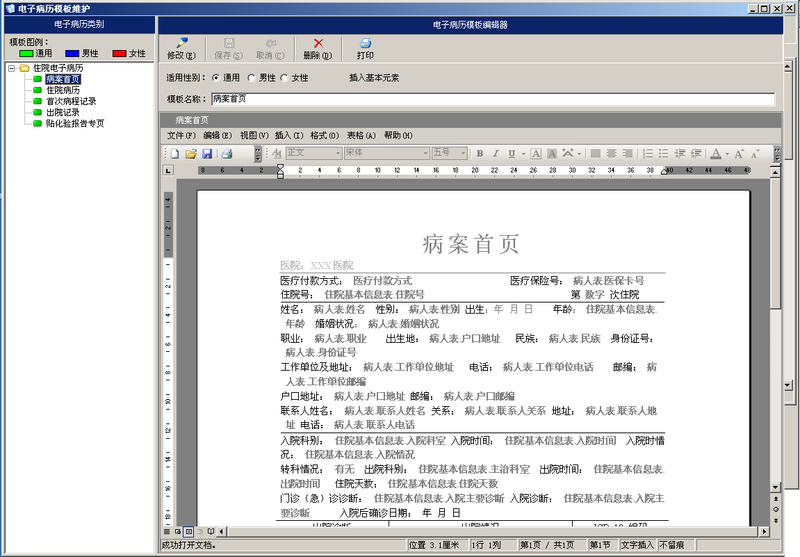Open the font color dropdown arrow
This screenshot has width=800, height=557.
tap(727, 153)
